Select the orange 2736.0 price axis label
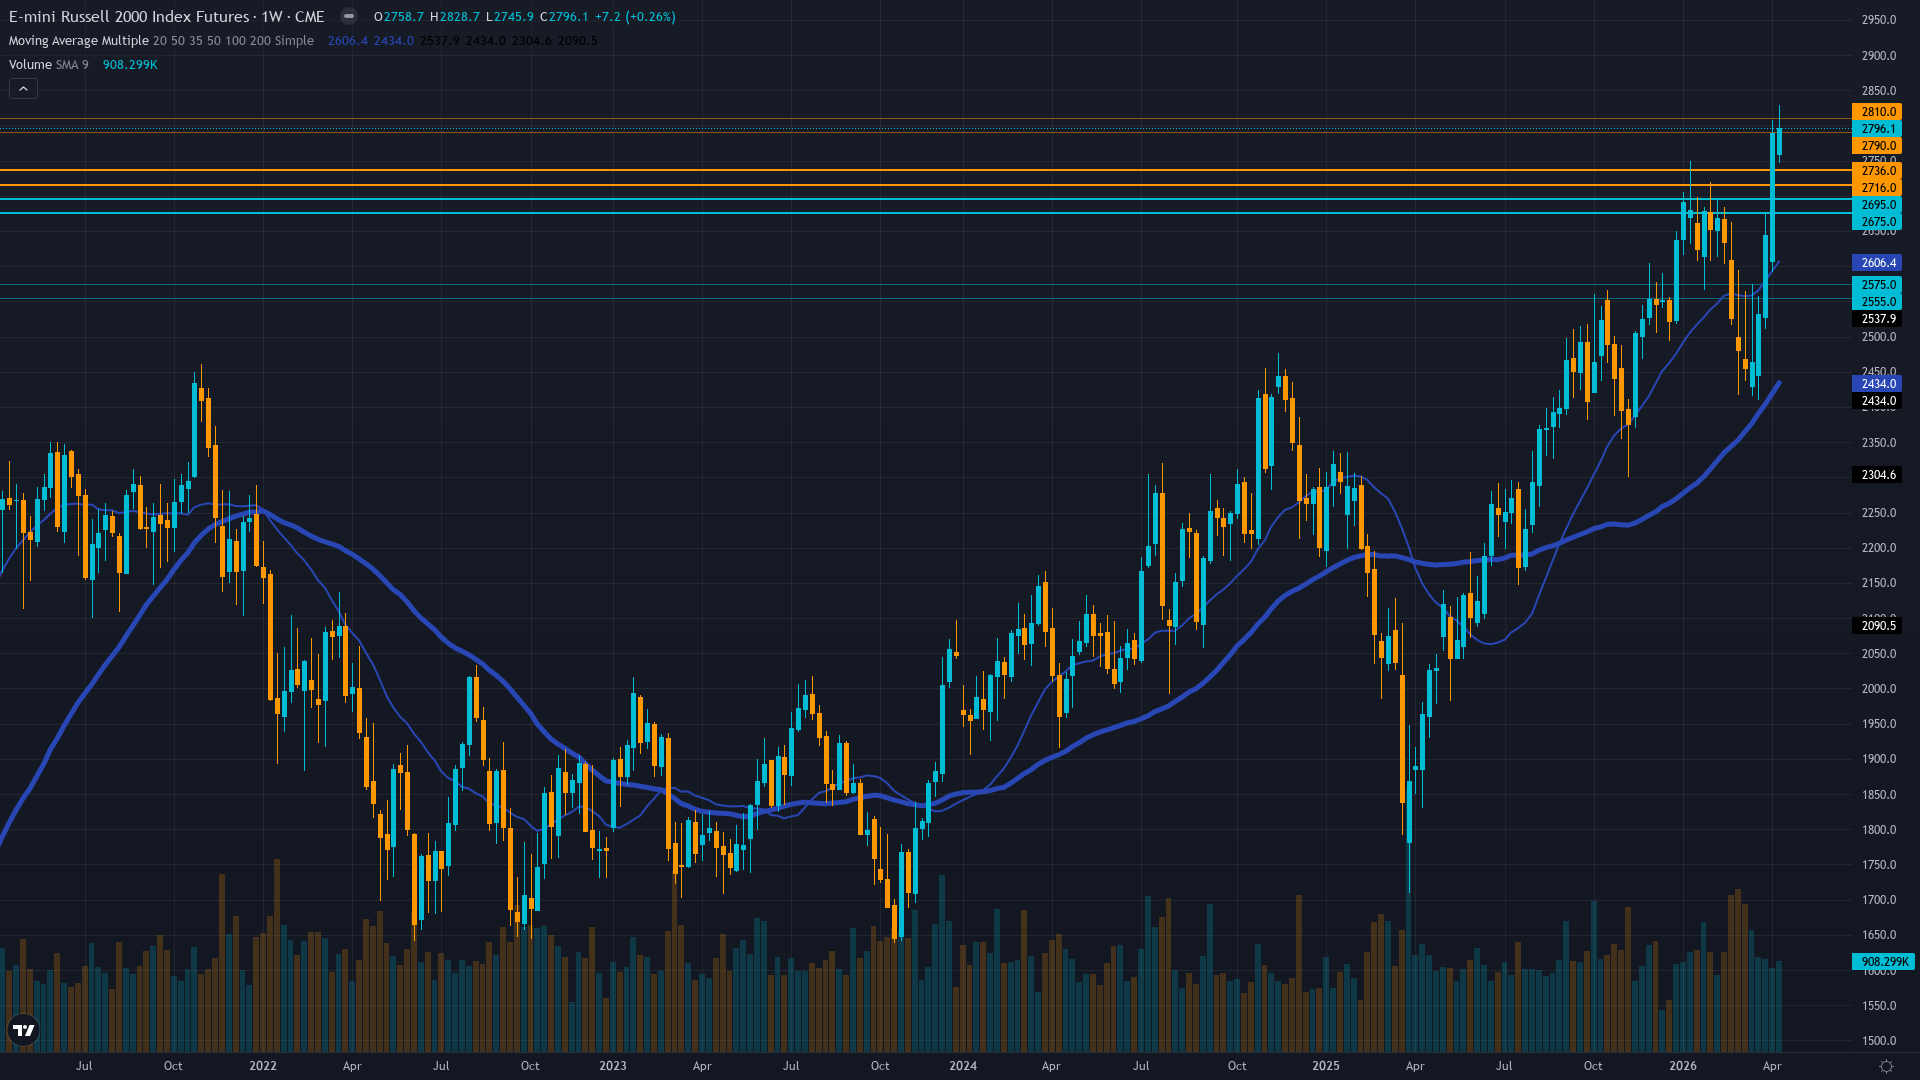 1877,171
